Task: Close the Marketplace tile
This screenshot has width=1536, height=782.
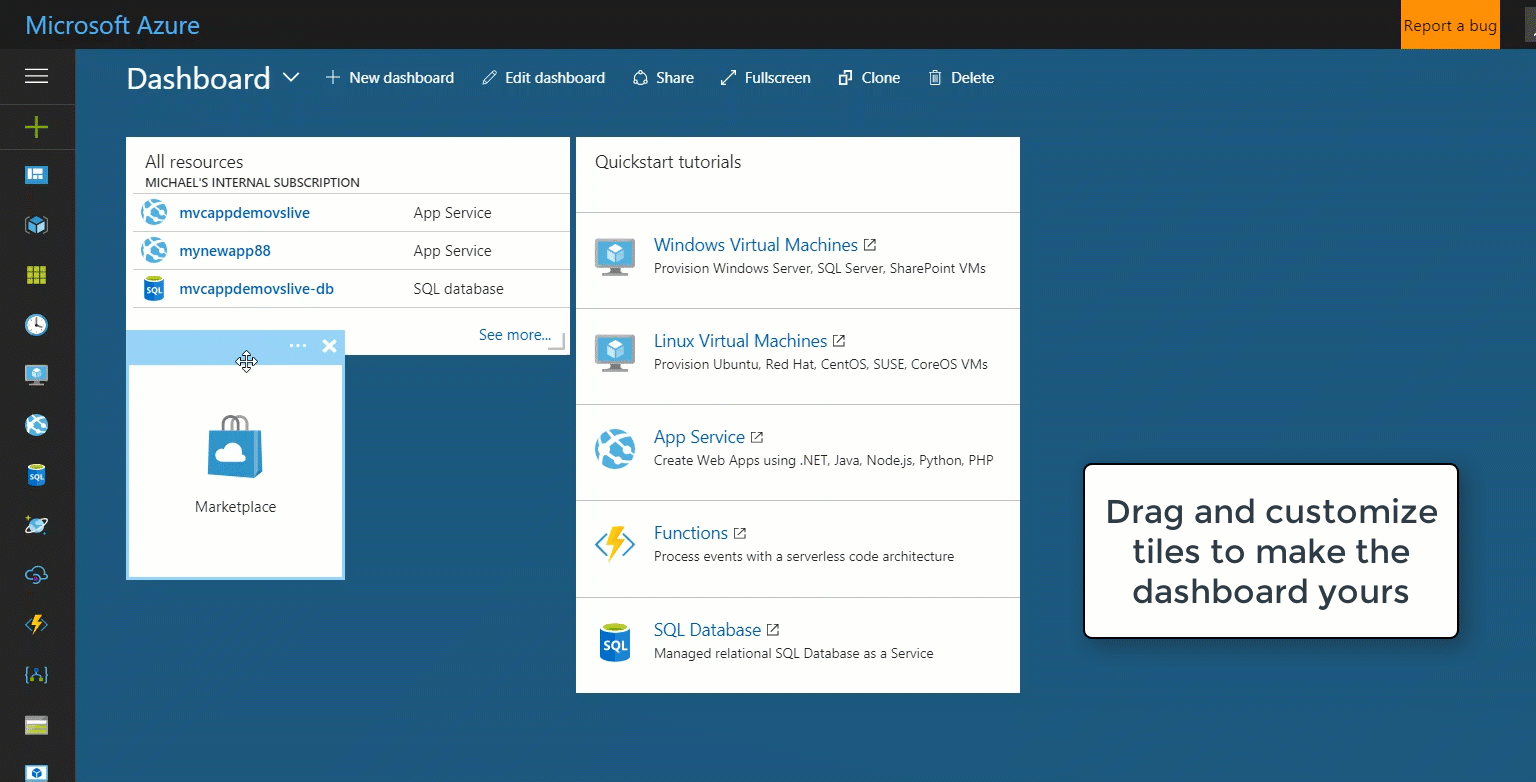Action: [329, 346]
